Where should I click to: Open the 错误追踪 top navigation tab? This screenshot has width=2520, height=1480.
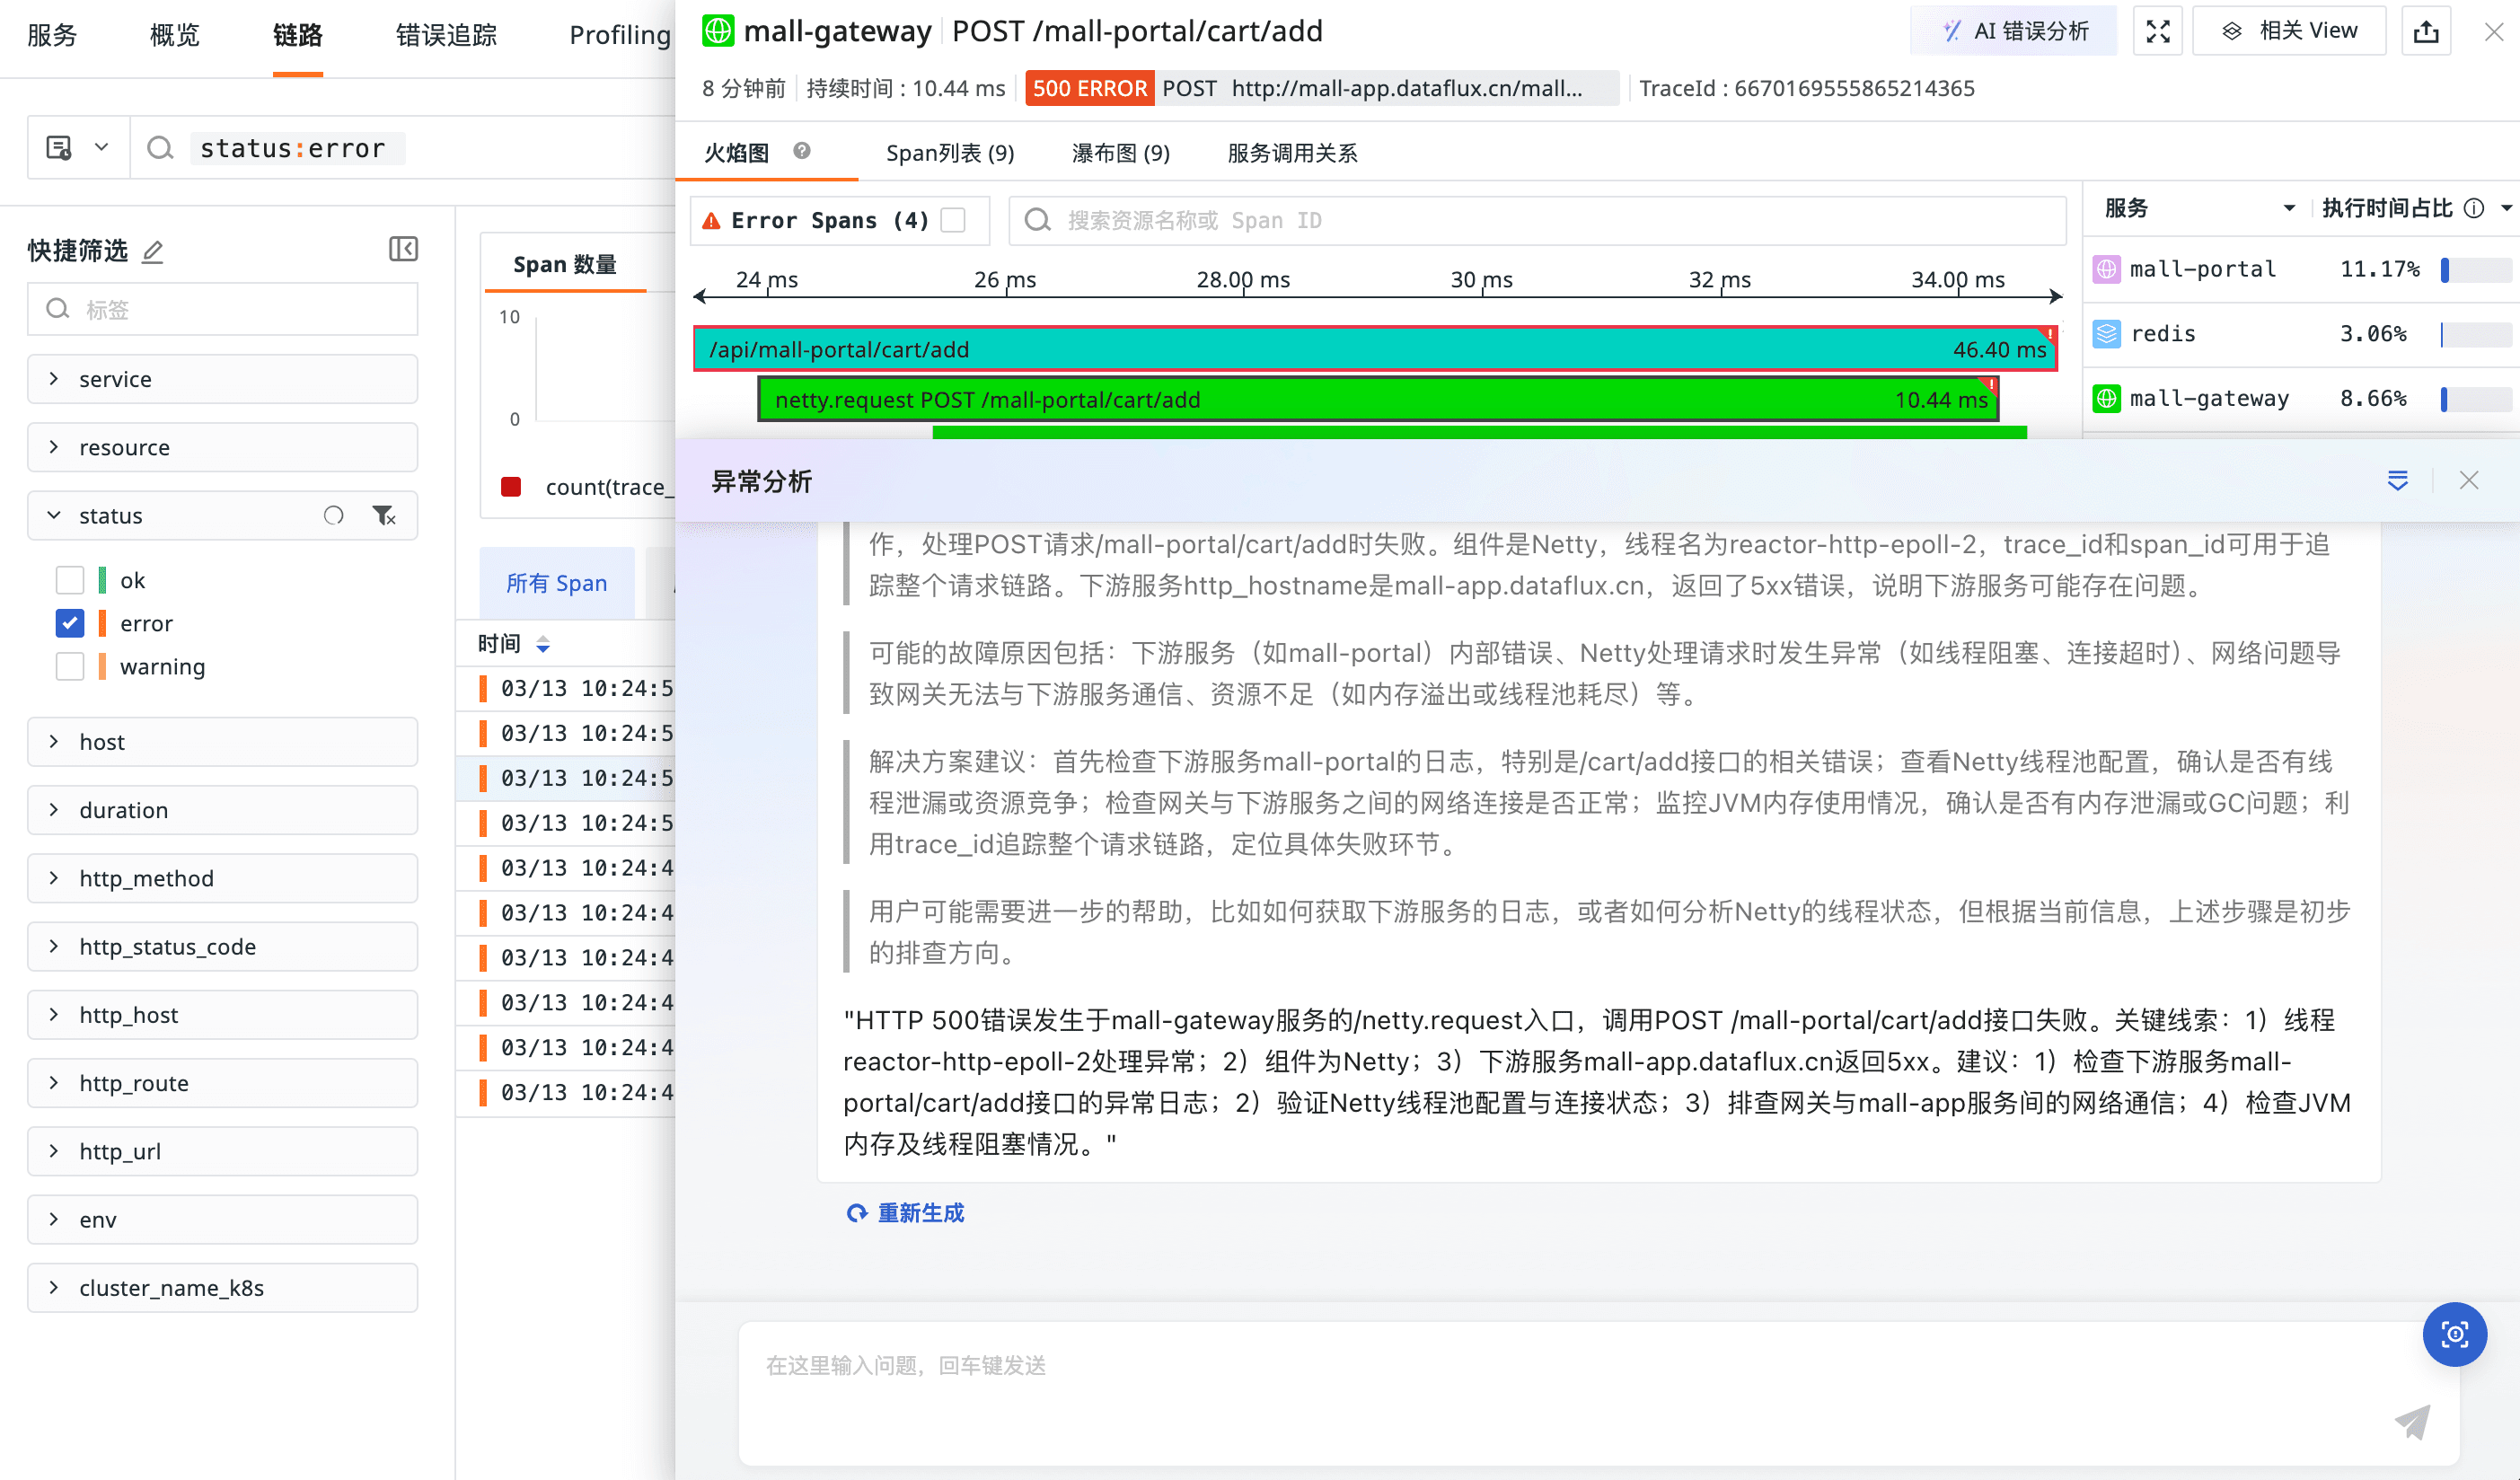click(446, 35)
